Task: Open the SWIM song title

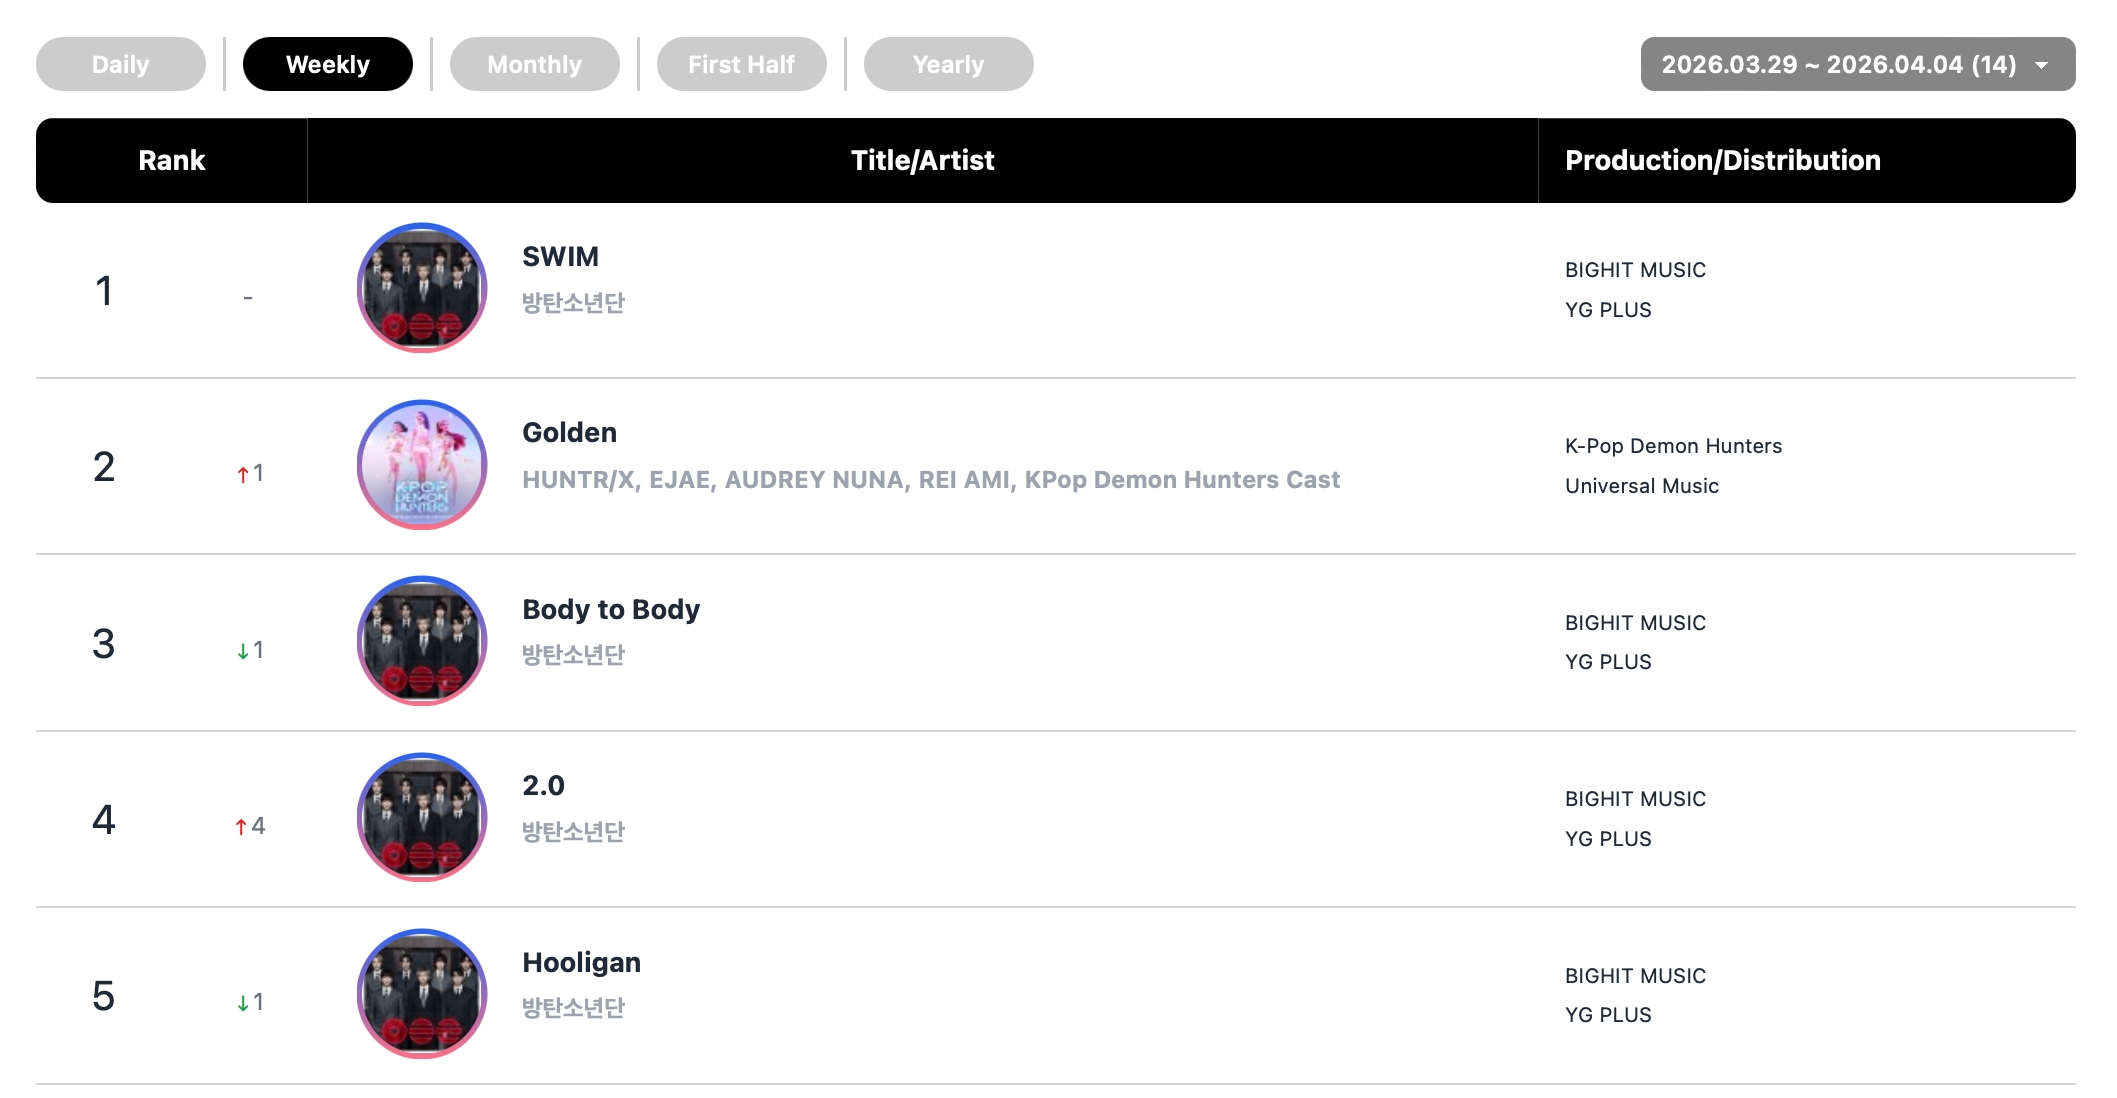Action: tap(560, 257)
